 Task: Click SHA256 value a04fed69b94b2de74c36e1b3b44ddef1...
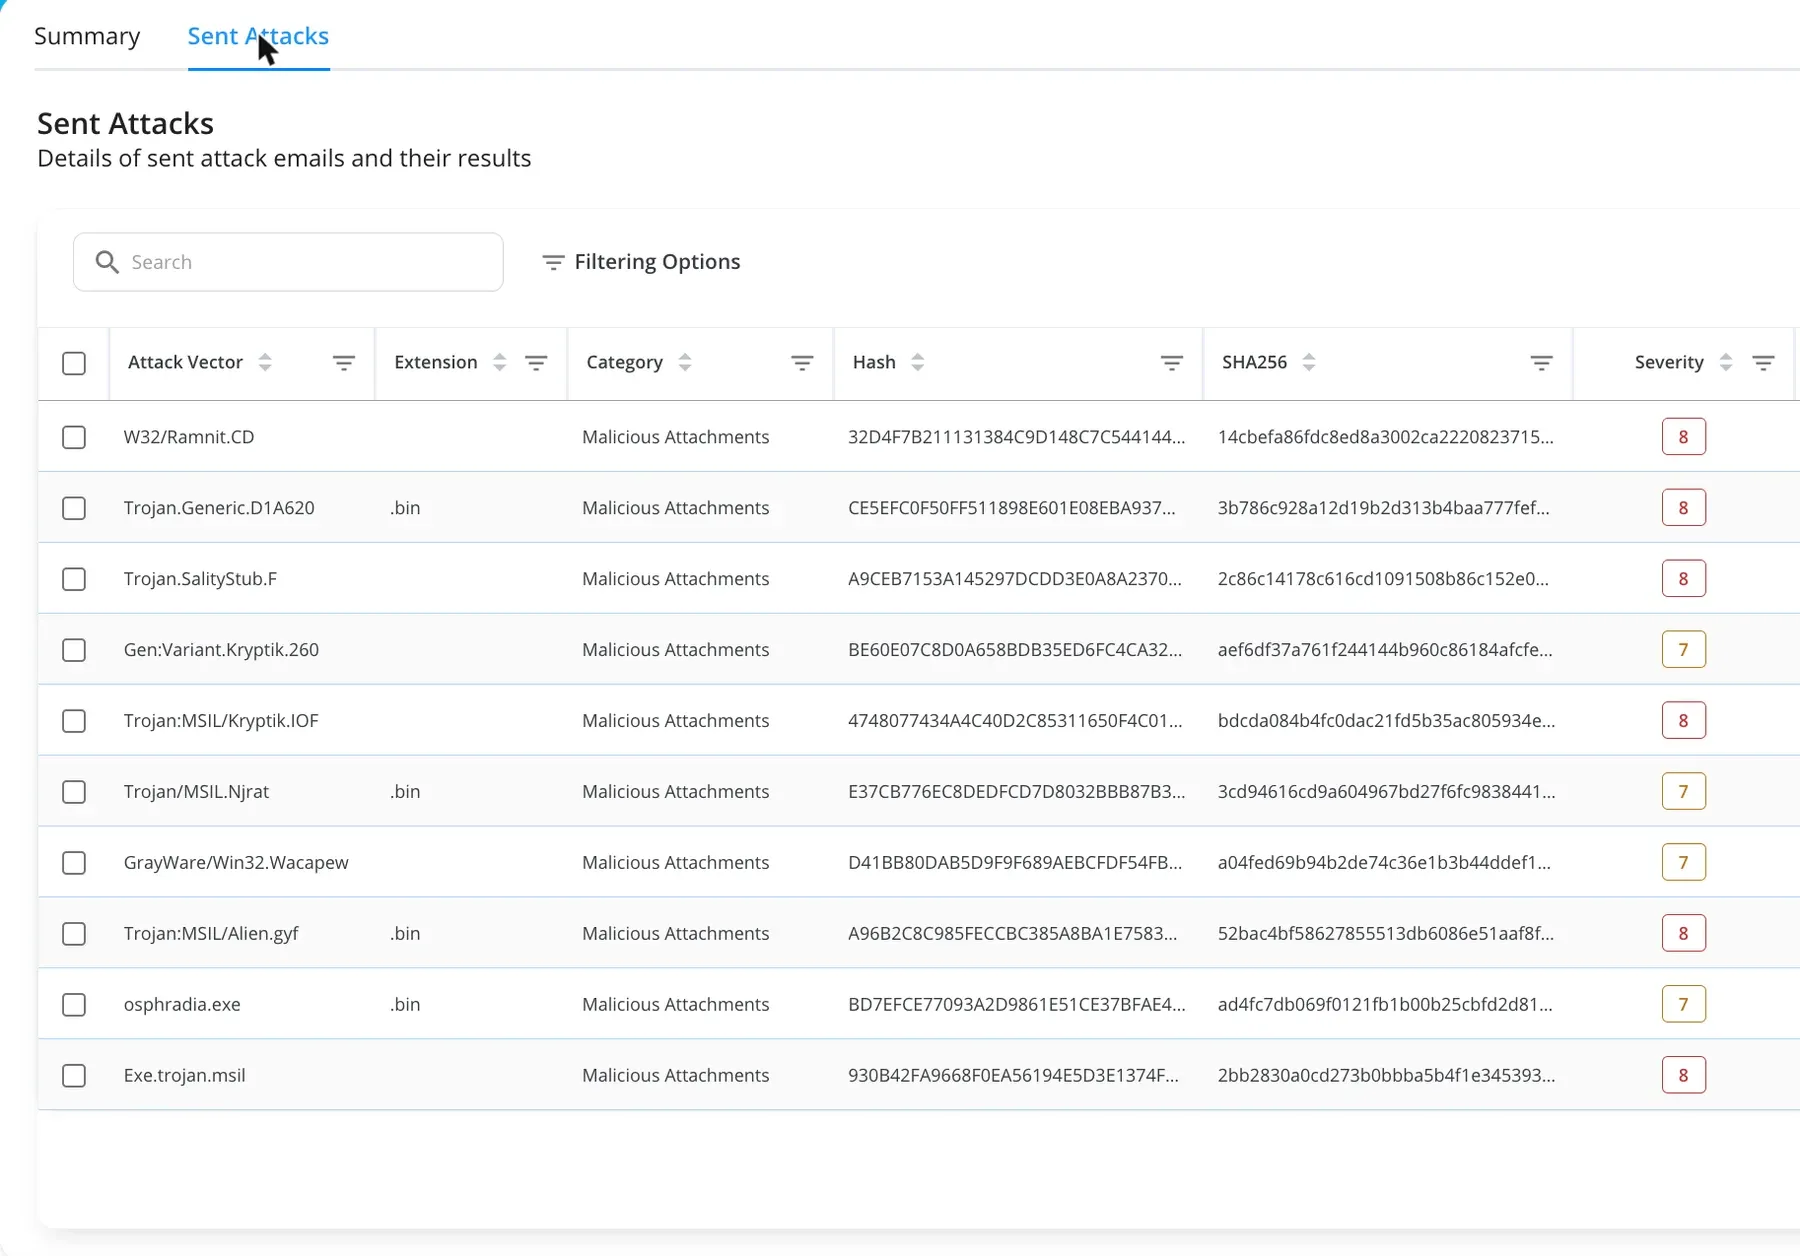click(x=1384, y=862)
